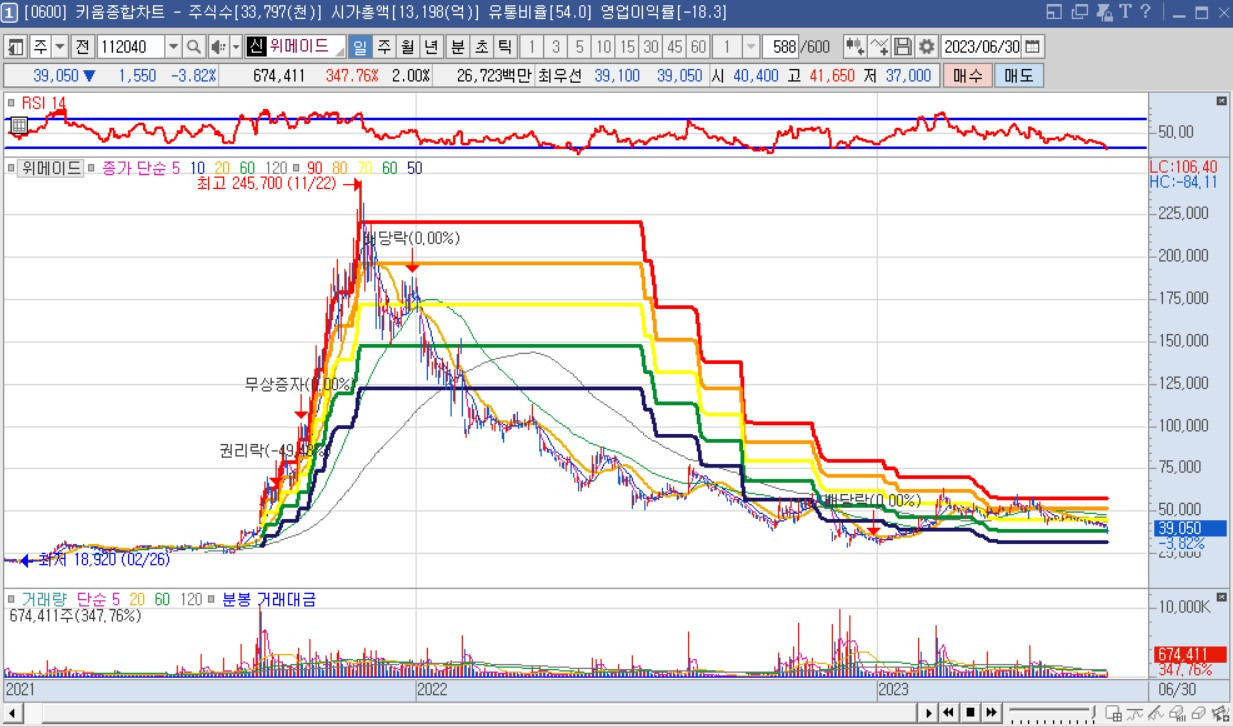Click the grid icon below RSI 14 label
The height and width of the screenshot is (727, 1233).
(17, 125)
